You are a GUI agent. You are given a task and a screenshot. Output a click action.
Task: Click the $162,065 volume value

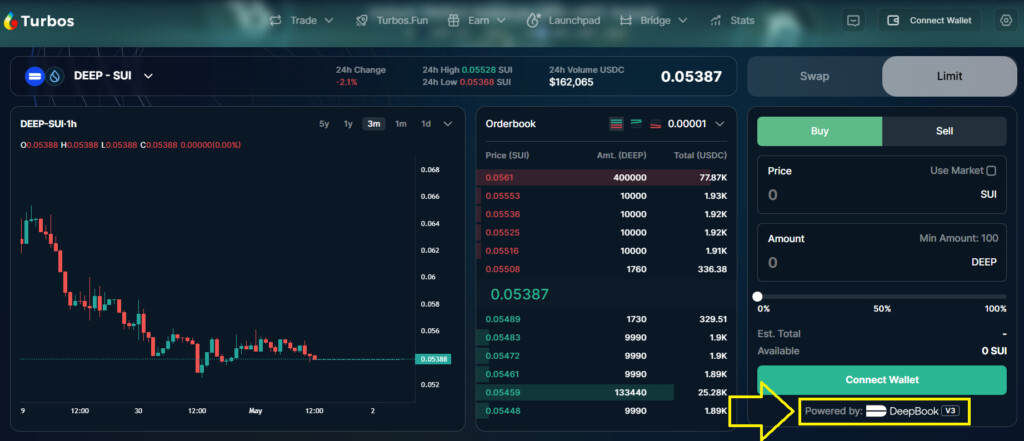(571, 82)
